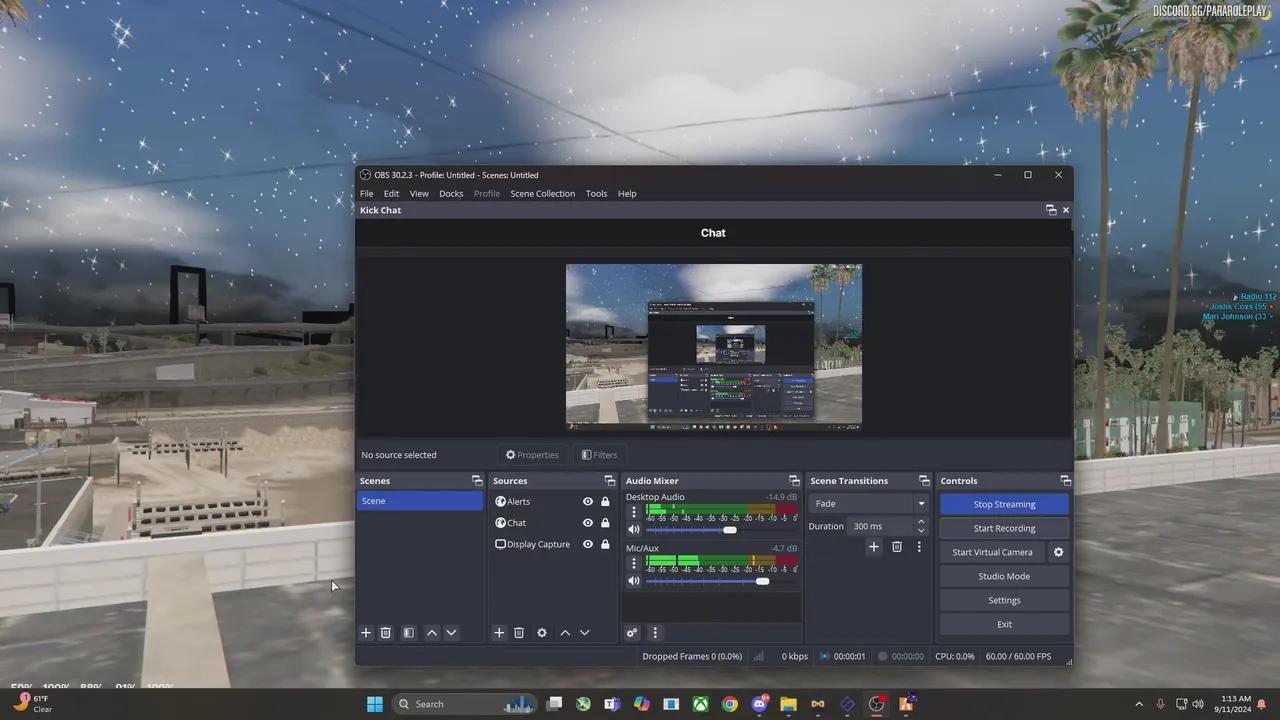Open Desktop Audio three-dot options menu
1280x720 pixels.
point(633,511)
